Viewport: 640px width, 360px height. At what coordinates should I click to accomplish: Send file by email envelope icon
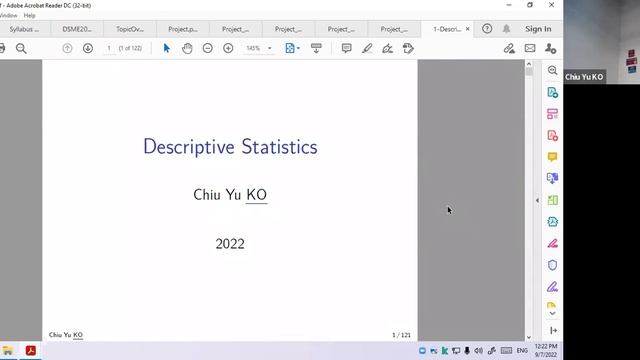point(530,48)
